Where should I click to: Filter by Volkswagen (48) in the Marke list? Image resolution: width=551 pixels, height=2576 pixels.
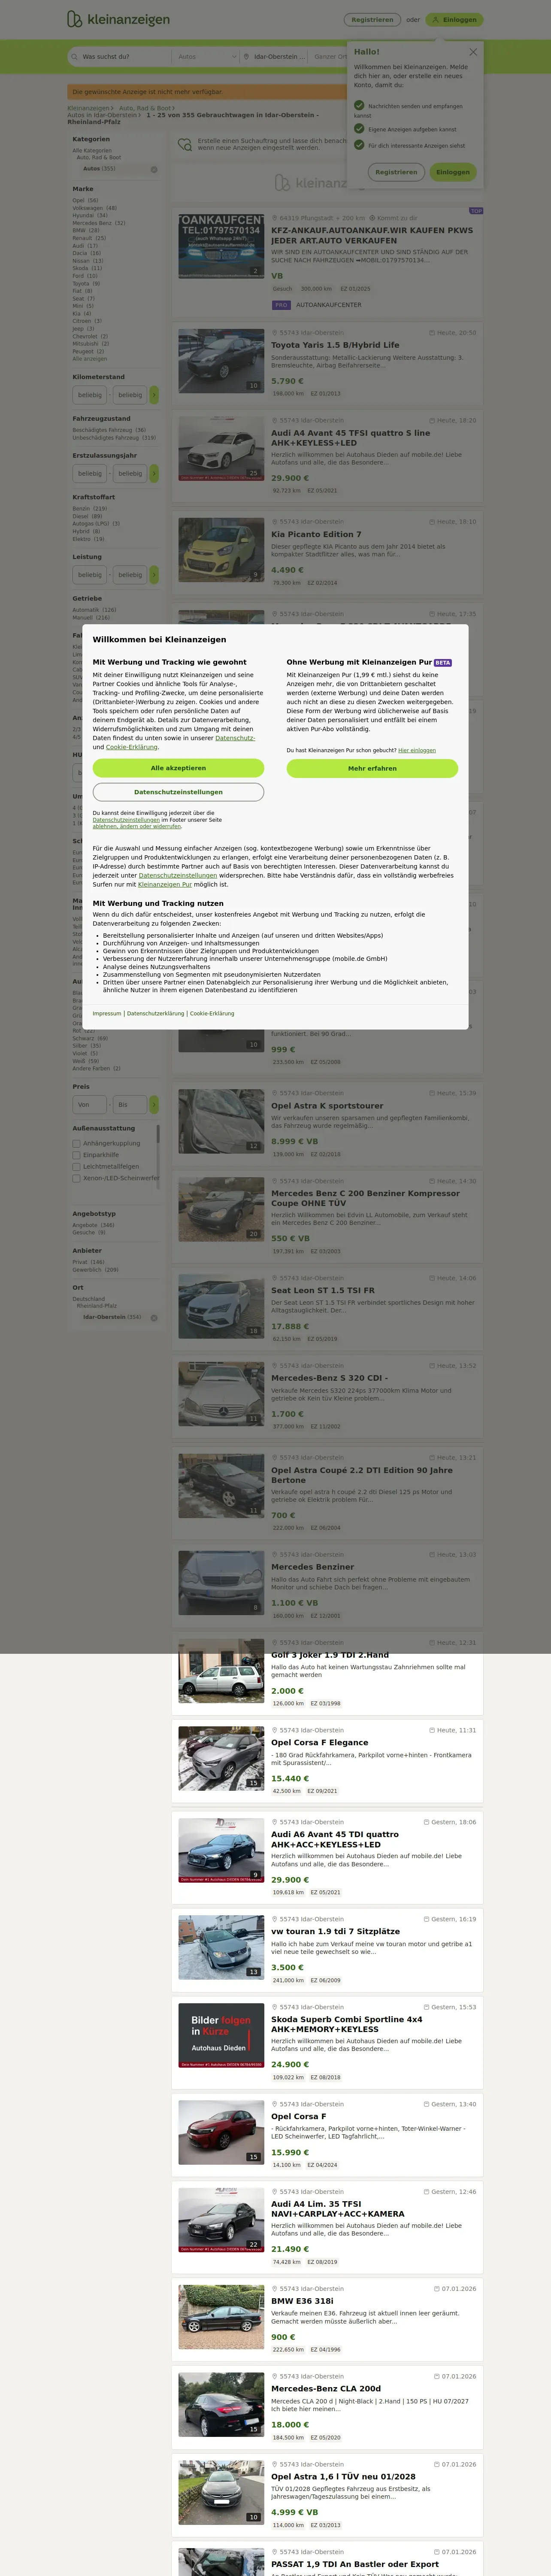(94, 208)
